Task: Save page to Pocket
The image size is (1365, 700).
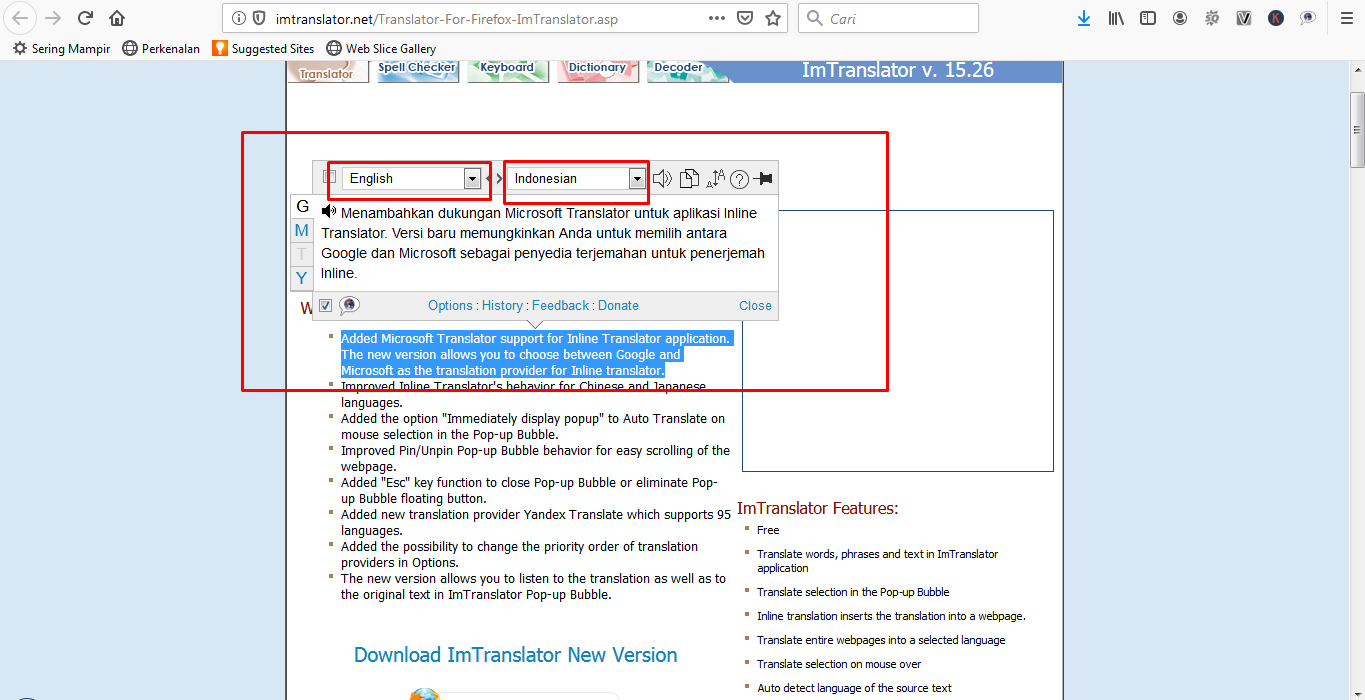Action: (745, 18)
